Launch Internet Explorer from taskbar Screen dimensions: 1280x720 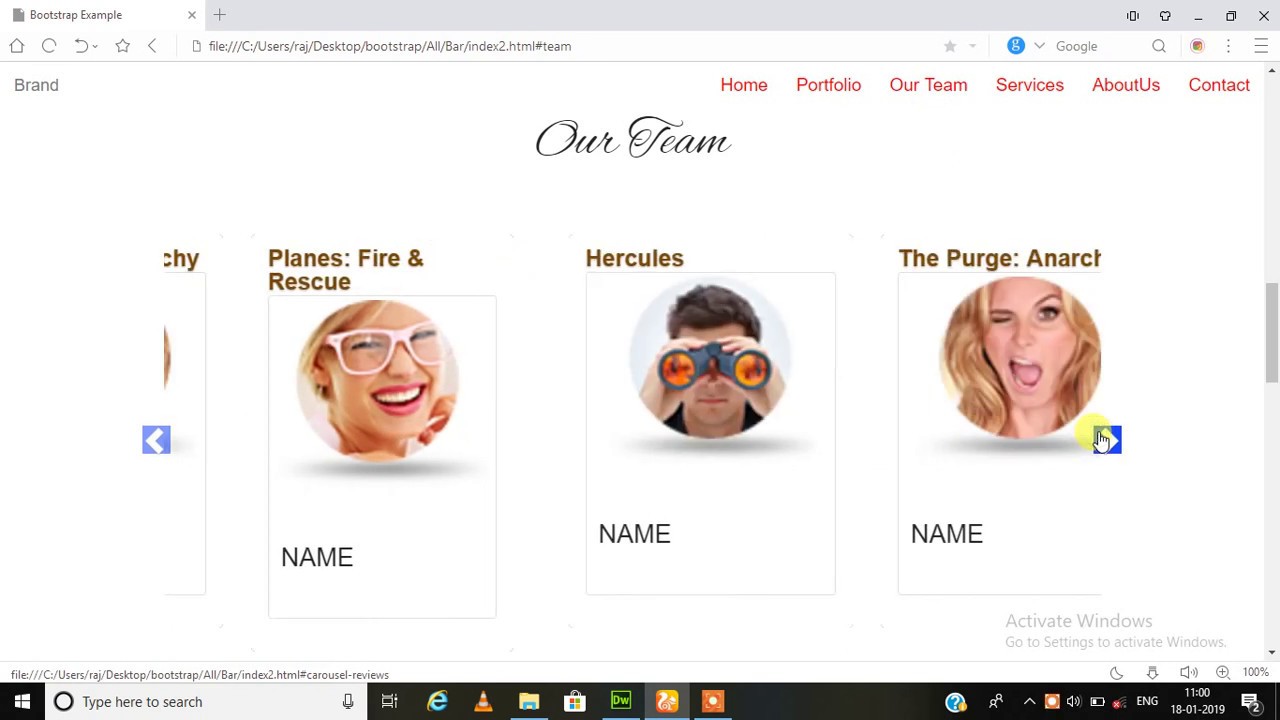coord(437,702)
